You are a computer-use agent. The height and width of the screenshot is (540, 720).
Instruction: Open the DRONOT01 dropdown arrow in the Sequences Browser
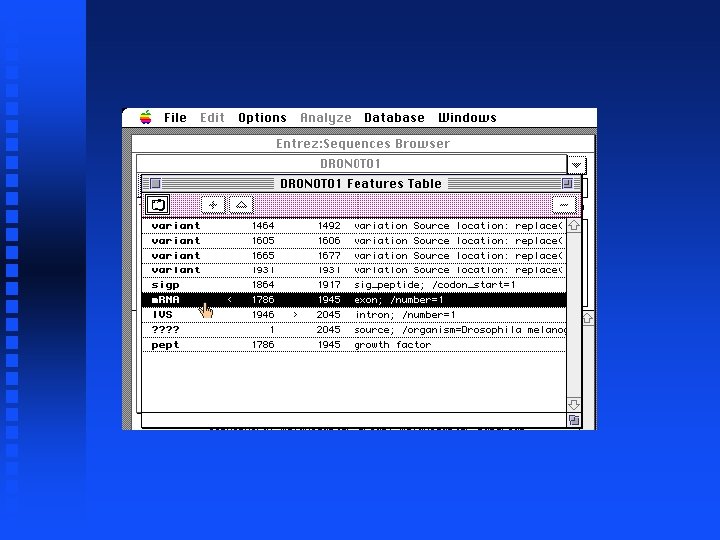[x=576, y=164]
